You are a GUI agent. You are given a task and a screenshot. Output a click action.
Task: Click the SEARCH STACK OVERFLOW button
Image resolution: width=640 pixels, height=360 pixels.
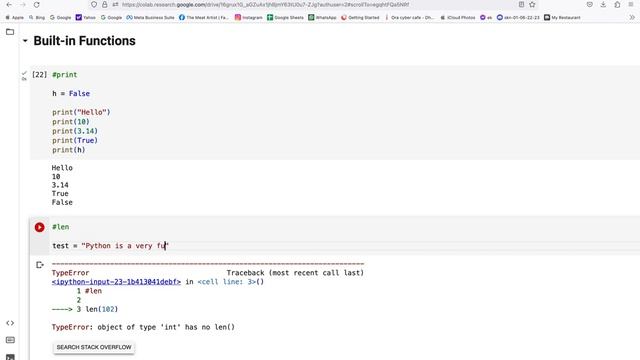coord(94,347)
